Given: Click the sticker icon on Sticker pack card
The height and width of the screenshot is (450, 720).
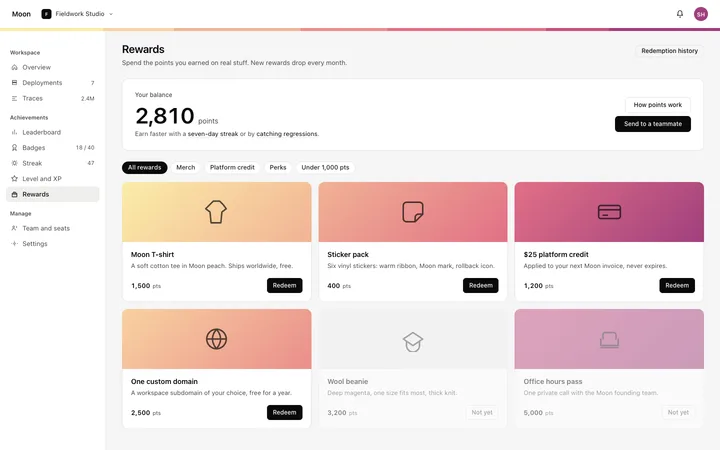Looking at the screenshot, I should [x=413, y=212].
